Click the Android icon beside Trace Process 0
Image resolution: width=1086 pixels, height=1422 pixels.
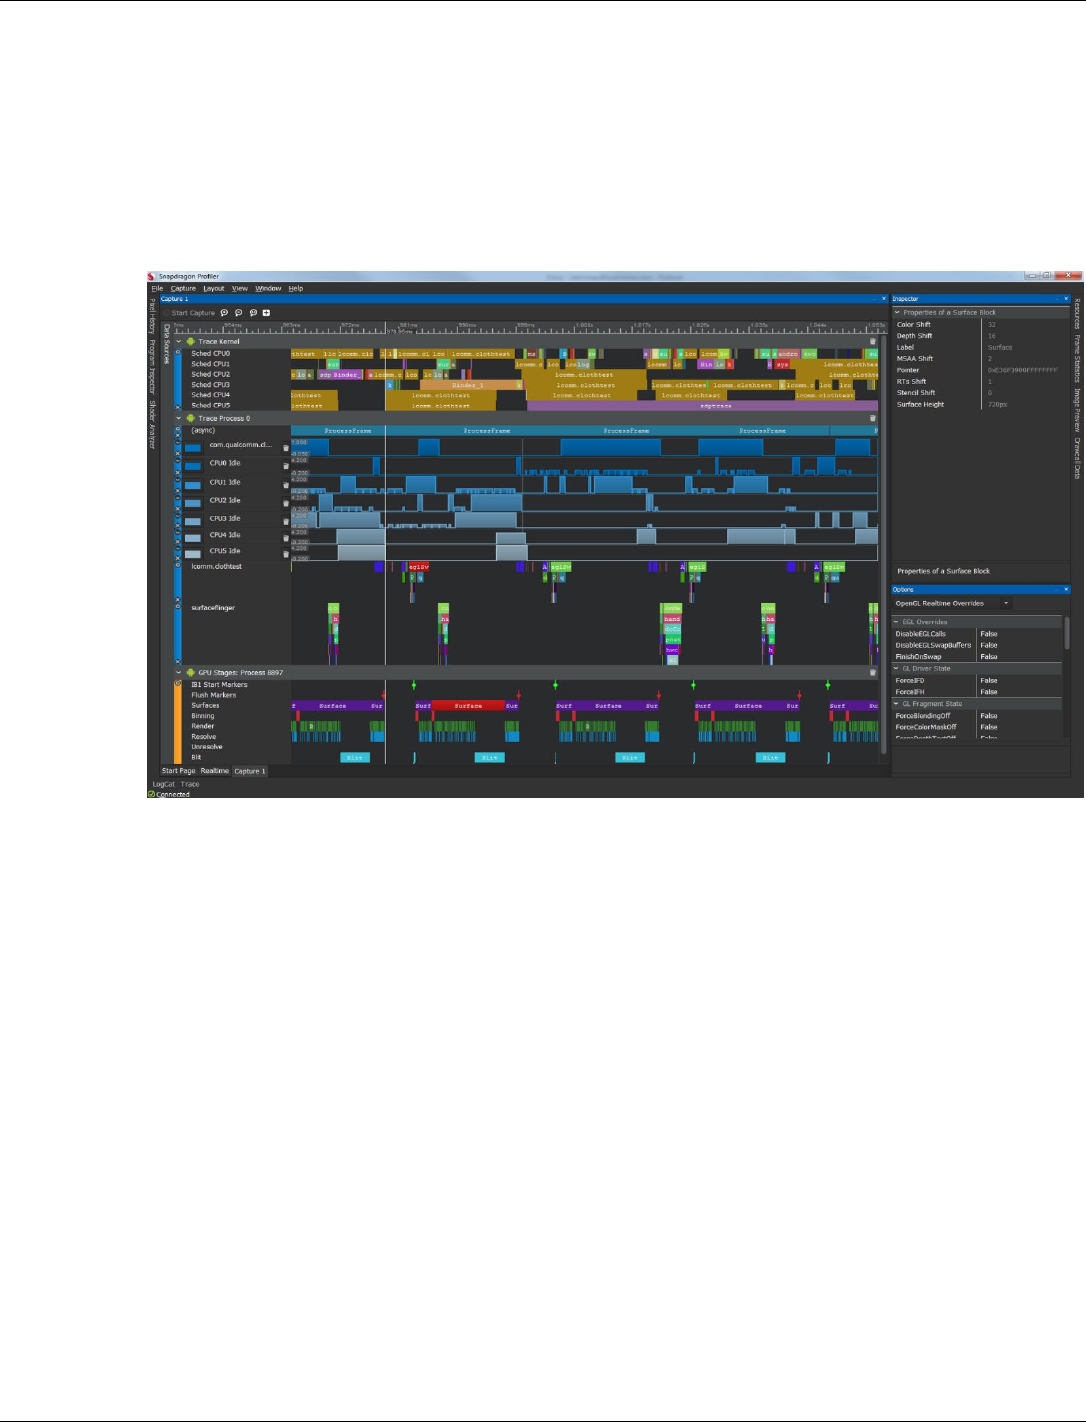pos(190,418)
